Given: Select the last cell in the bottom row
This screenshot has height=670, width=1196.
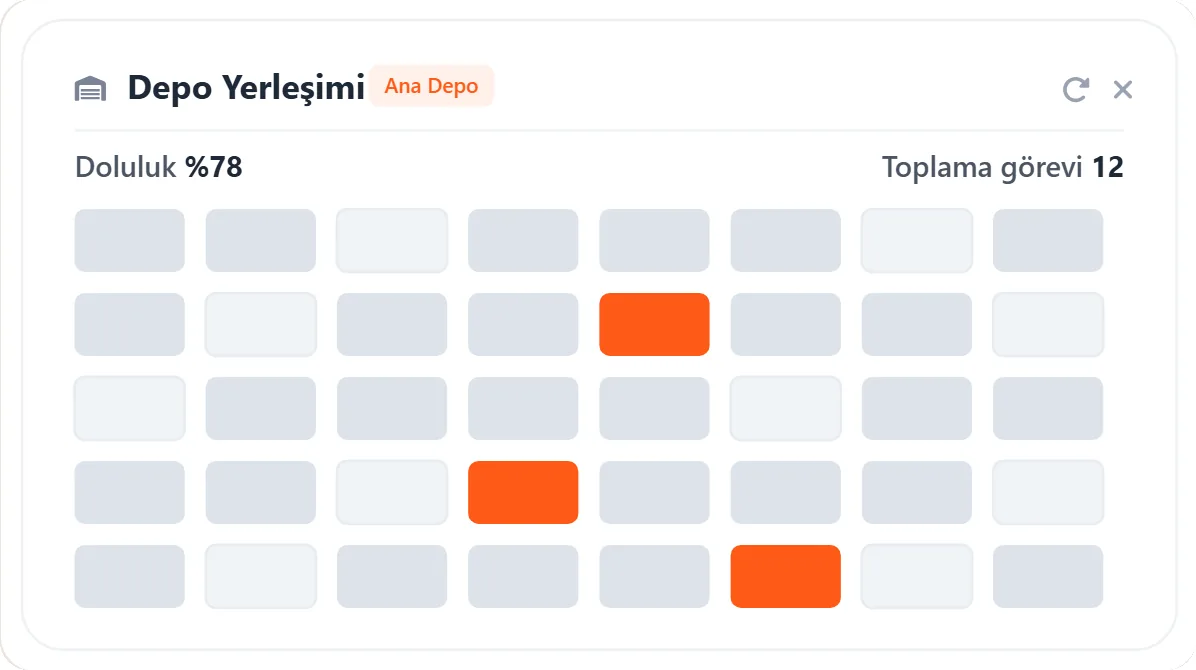Looking at the screenshot, I should [1048, 576].
